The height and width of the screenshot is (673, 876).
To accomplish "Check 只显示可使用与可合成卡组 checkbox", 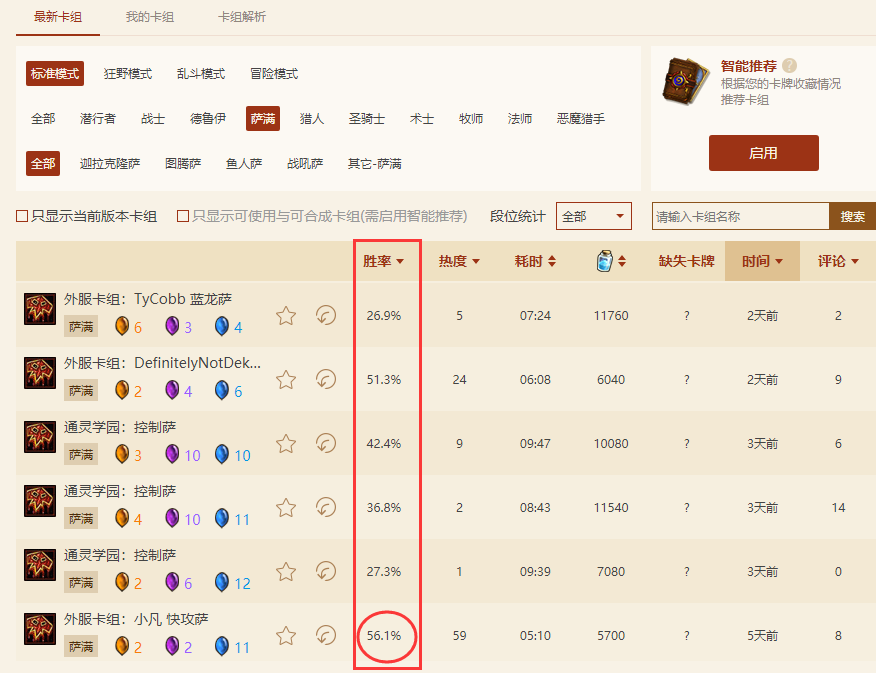I will pos(183,216).
